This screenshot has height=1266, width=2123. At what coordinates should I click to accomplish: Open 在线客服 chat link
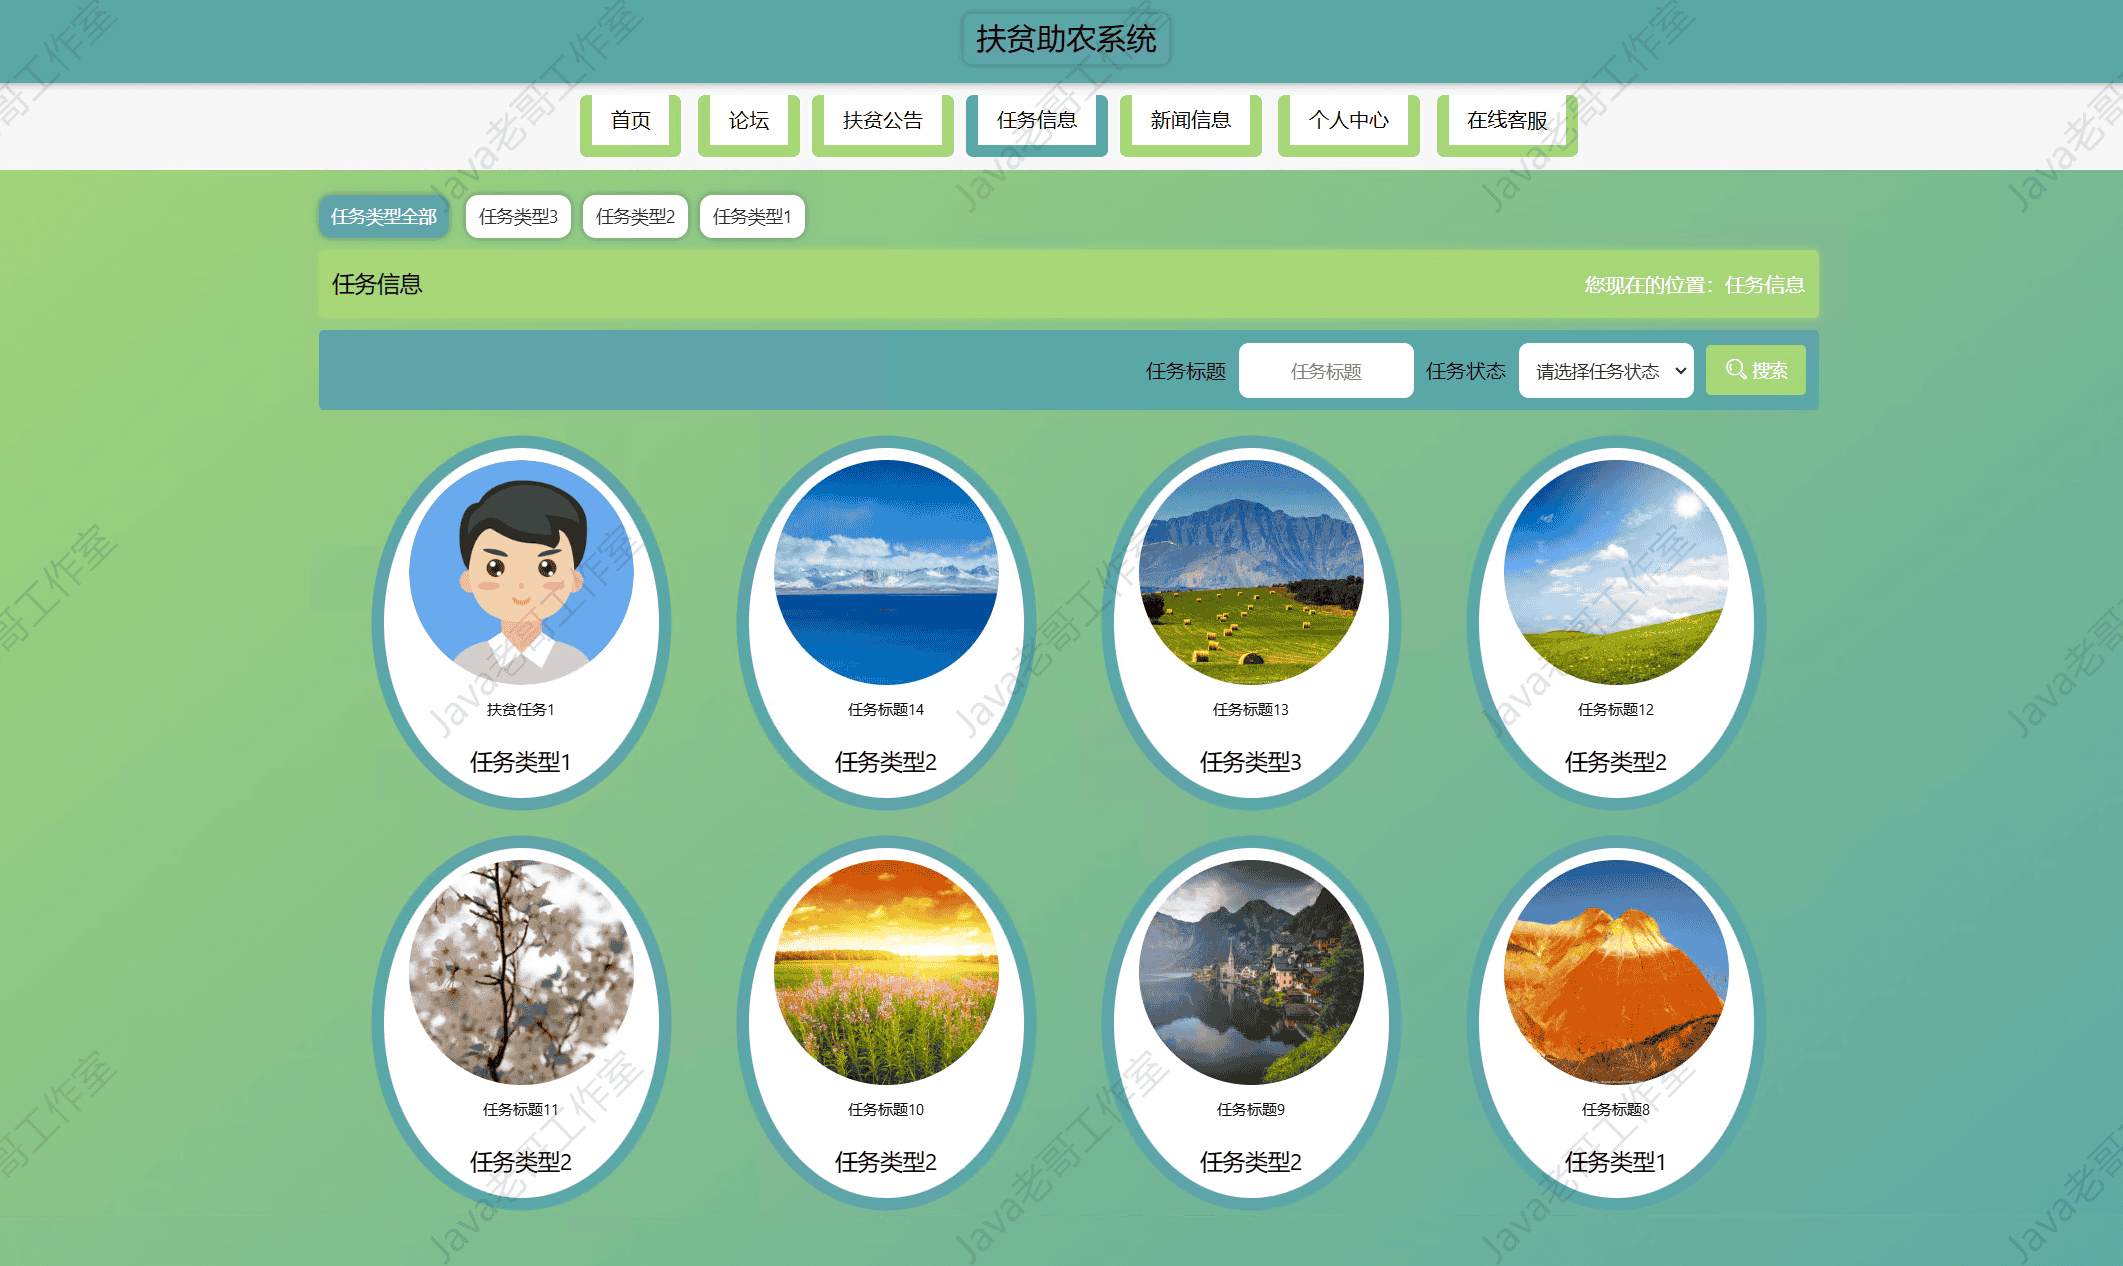pyautogui.click(x=1506, y=121)
